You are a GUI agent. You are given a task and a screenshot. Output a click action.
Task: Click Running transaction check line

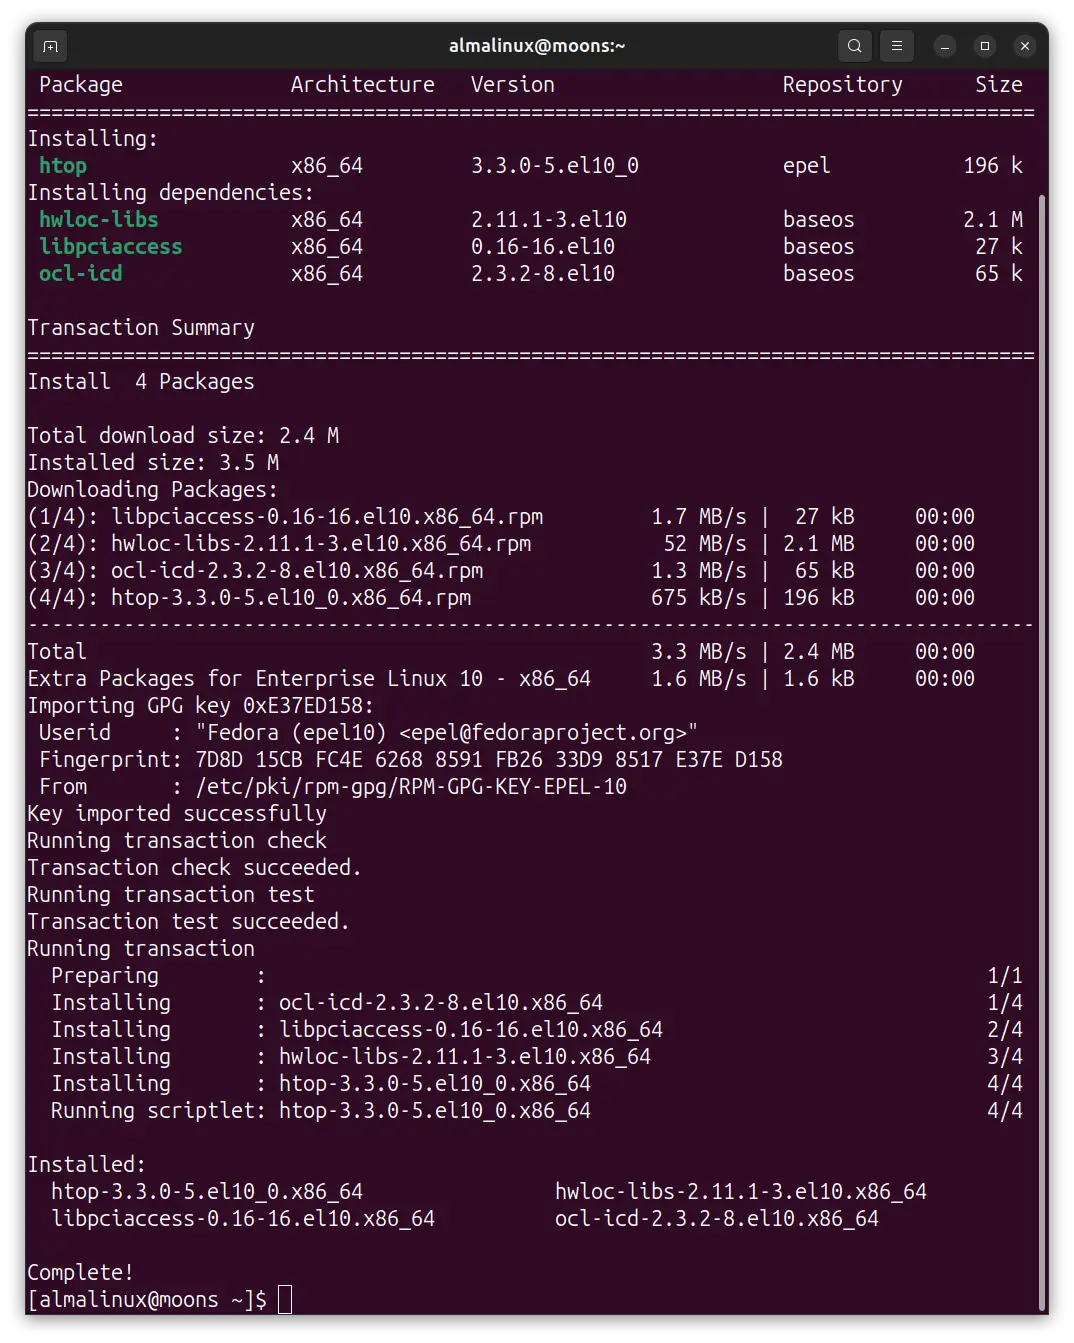click(x=177, y=841)
